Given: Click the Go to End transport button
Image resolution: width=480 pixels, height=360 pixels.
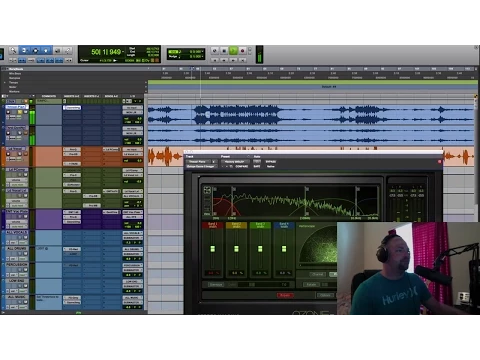Looking at the screenshot, I should [x=242, y=60].
